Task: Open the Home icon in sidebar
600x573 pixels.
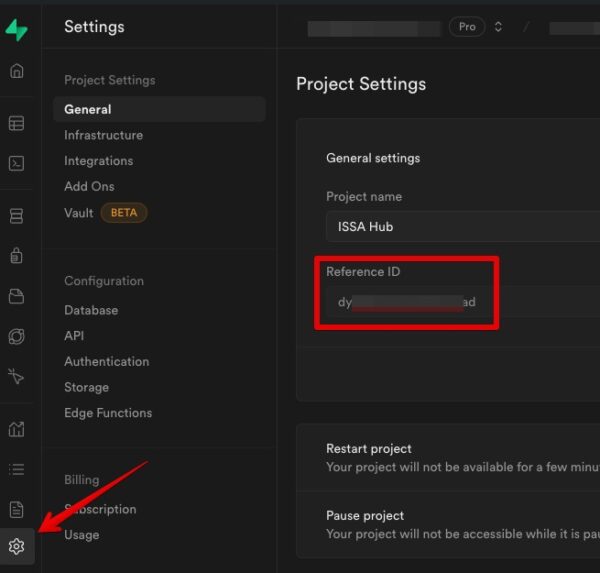Action: 16,72
